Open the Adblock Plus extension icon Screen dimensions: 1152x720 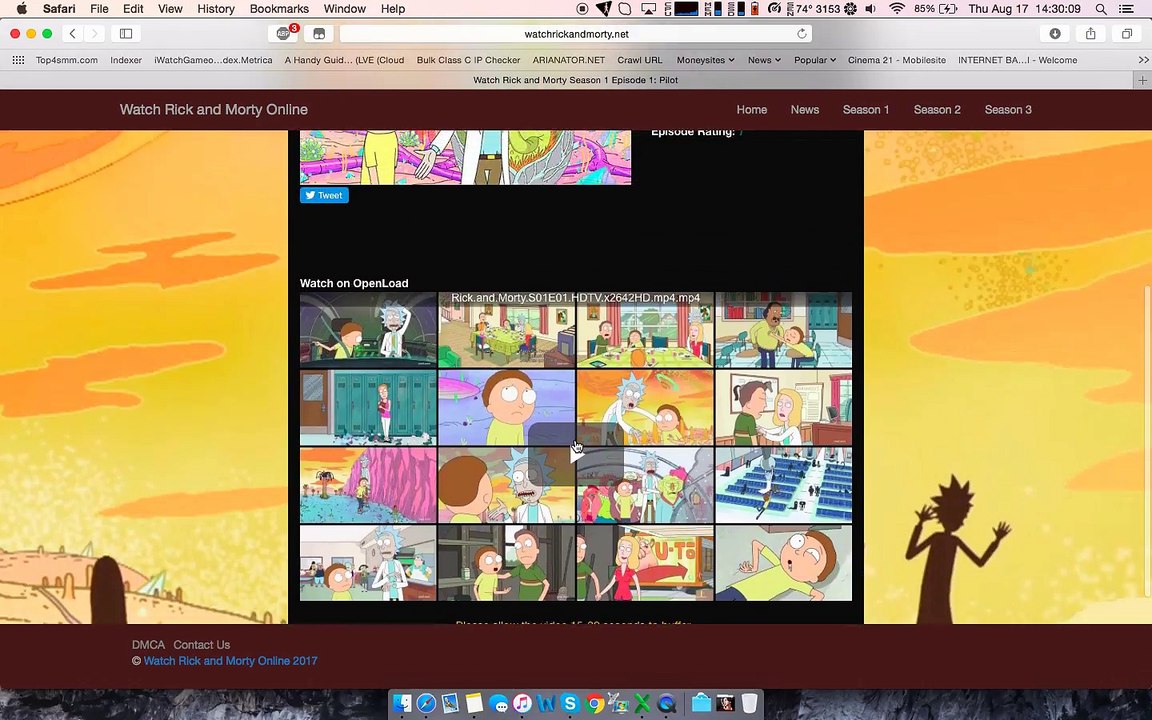tap(283, 33)
